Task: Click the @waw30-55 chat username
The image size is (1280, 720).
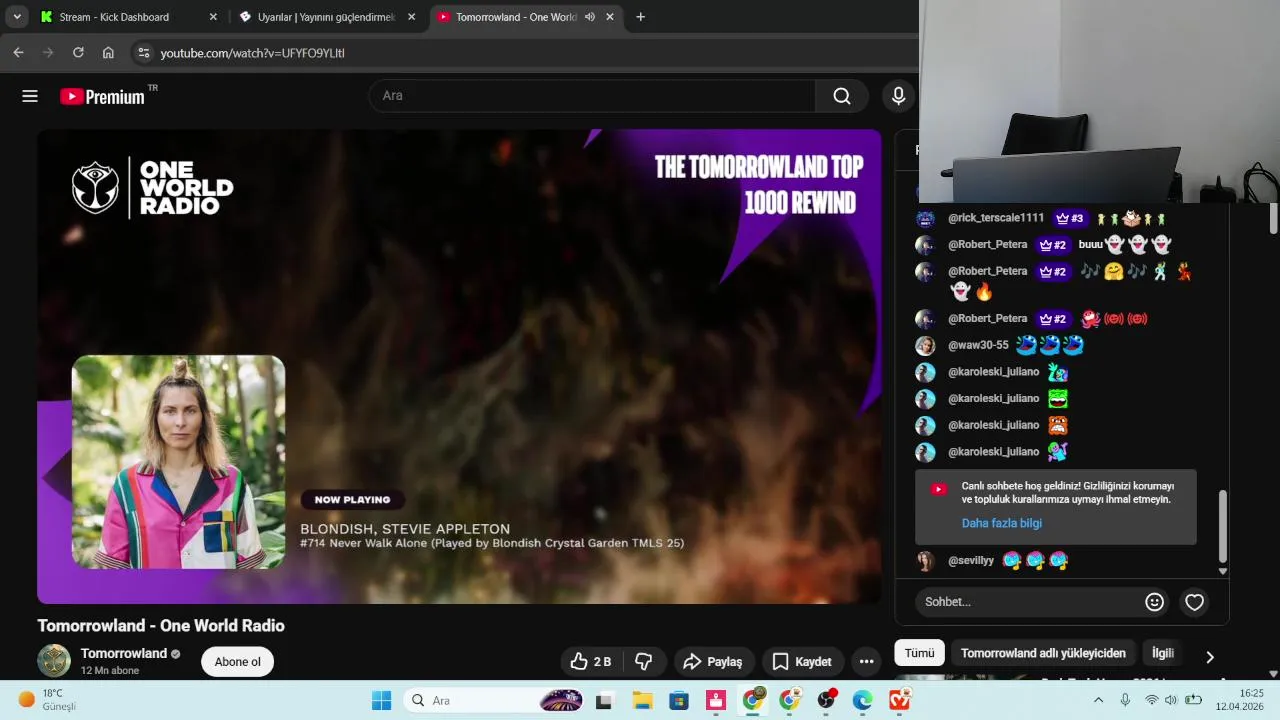Action: pos(978,345)
